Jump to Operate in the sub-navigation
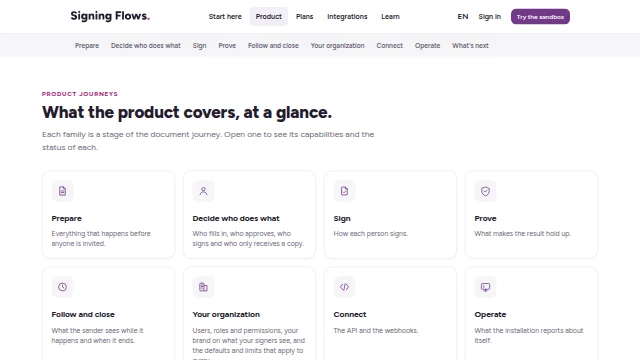The image size is (640, 360). pyautogui.click(x=427, y=46)
